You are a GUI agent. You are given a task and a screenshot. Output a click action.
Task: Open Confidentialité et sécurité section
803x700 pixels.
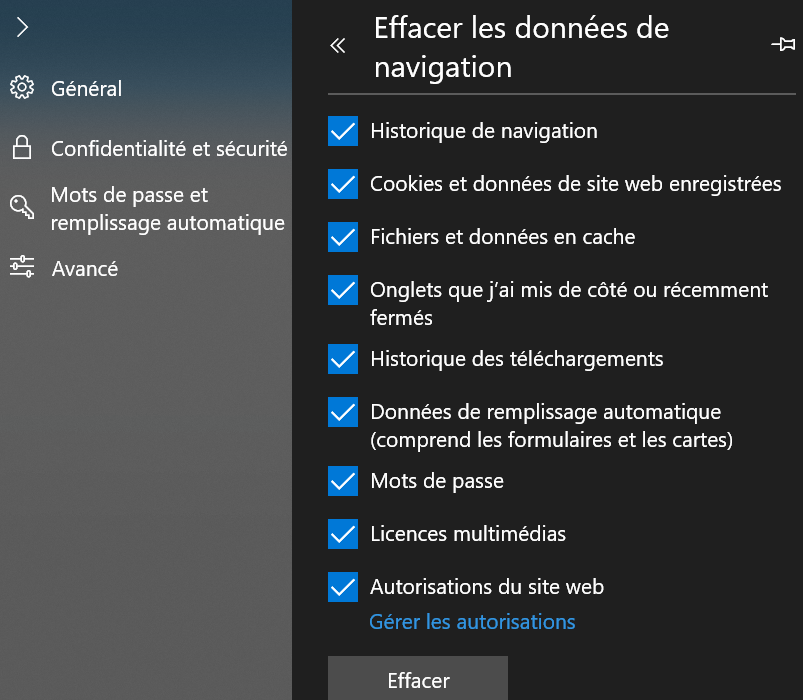169,149
